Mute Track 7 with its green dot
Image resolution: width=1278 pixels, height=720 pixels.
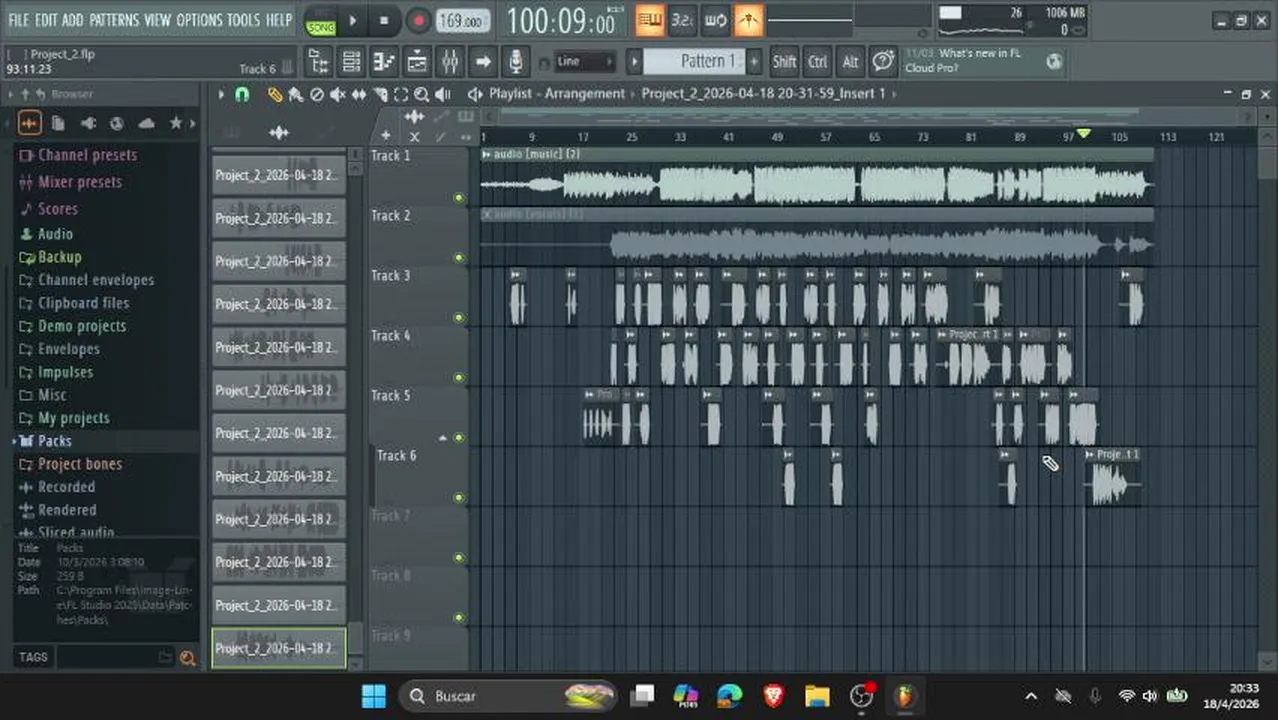[459, 558]
